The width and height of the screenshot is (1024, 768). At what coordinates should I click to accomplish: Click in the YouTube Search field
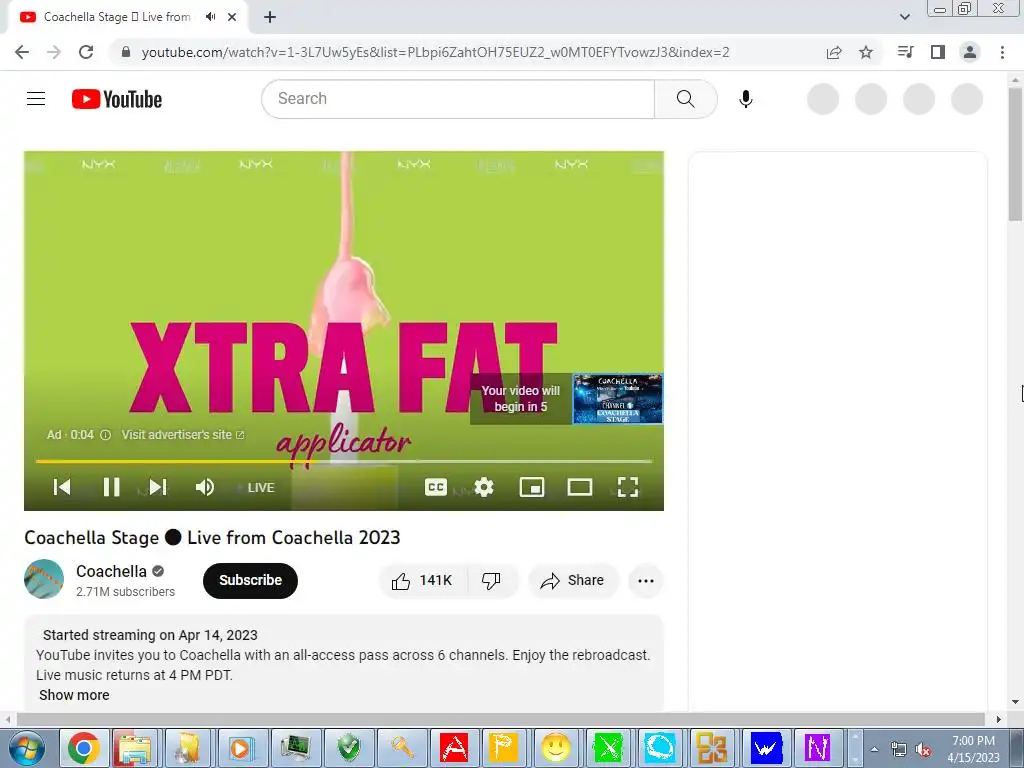coord(458,99)
